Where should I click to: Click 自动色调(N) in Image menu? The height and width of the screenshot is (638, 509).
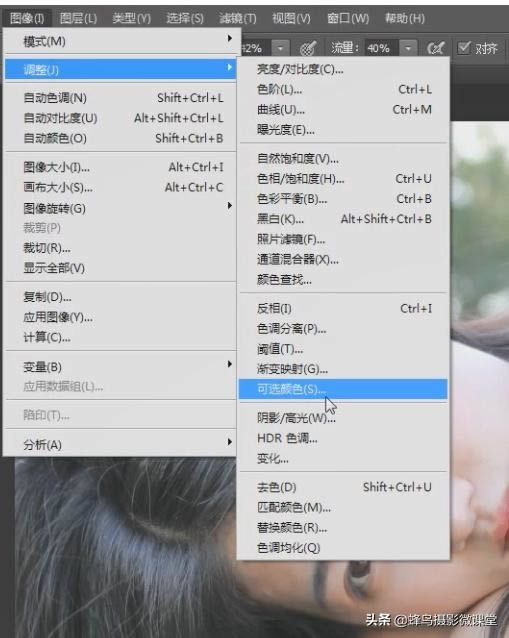click(x=120, y=98)
